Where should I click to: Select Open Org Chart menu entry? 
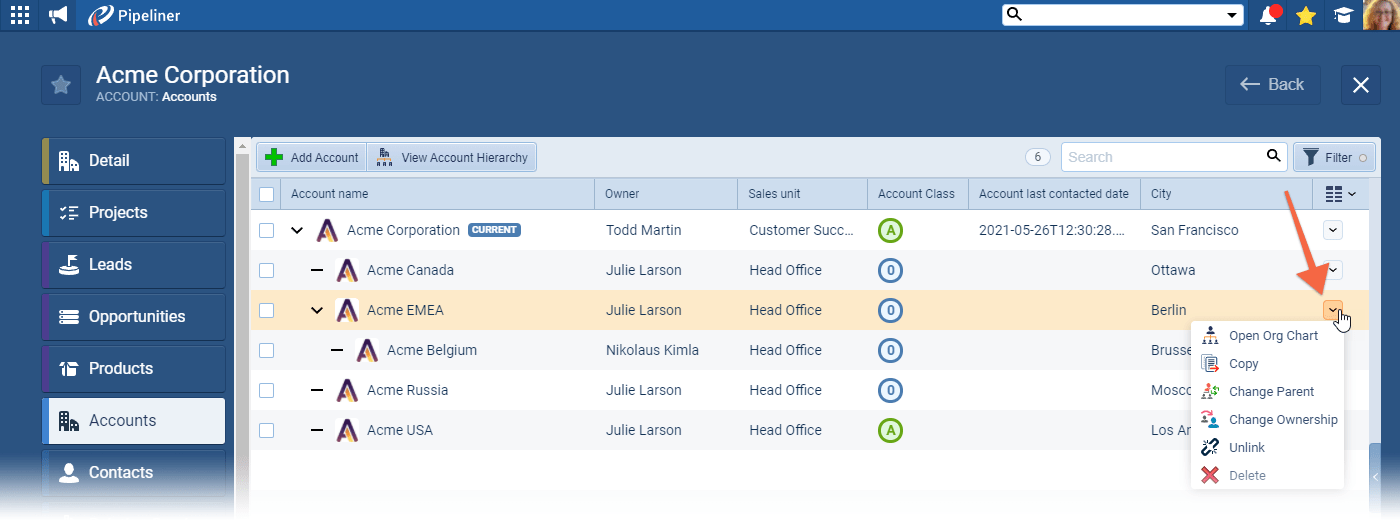click(1273, 336)
